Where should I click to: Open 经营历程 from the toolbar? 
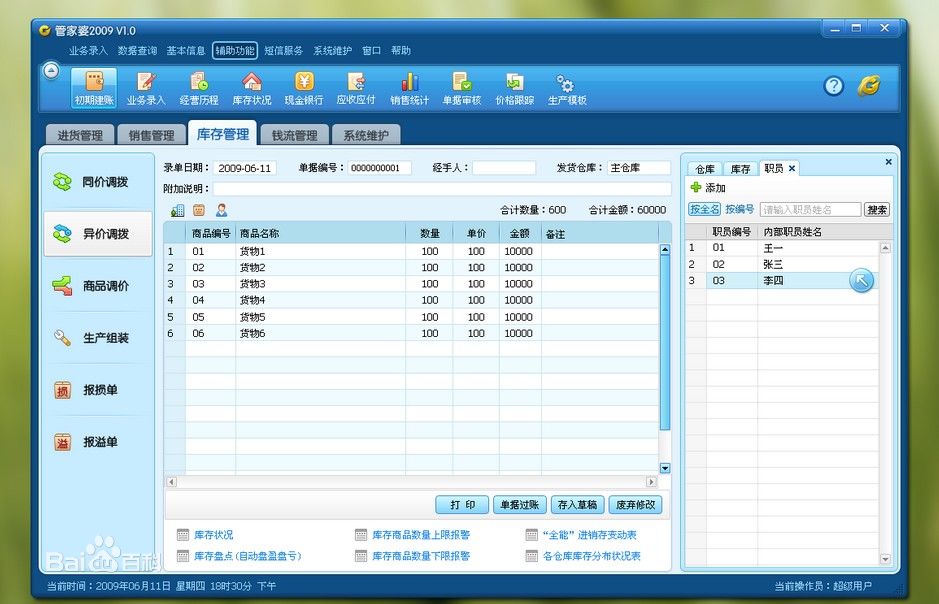tap(198, 88)
